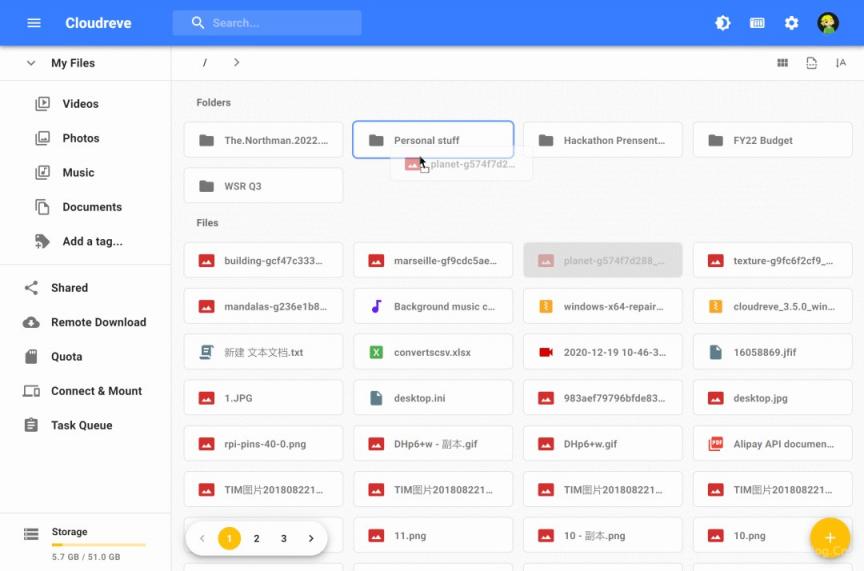Select the 10.png file
The height and width of the screenshot is (571, 864).
[x=773, y=535]
